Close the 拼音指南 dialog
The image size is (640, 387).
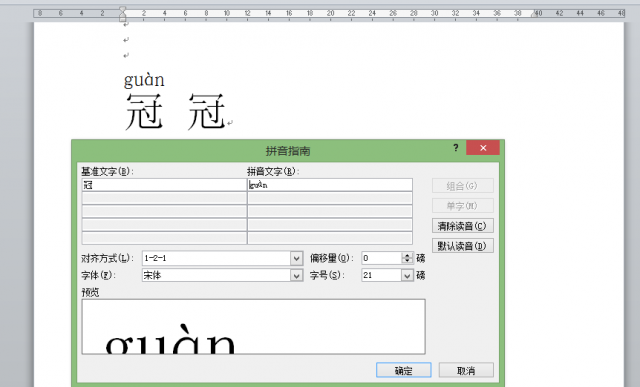point(483,148)
